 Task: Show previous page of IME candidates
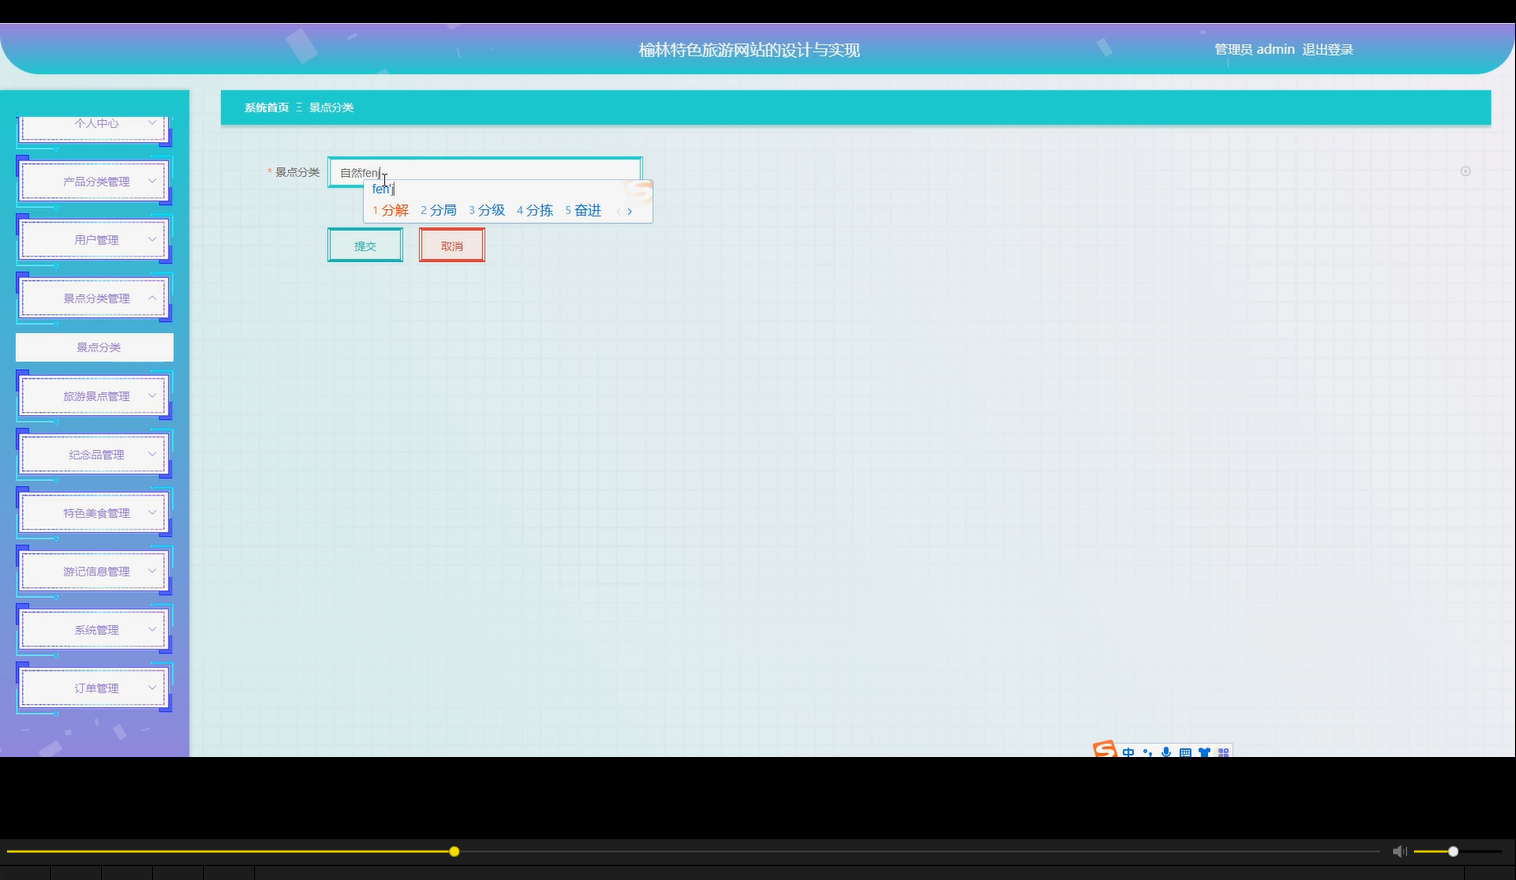click(x=619, y=211)
